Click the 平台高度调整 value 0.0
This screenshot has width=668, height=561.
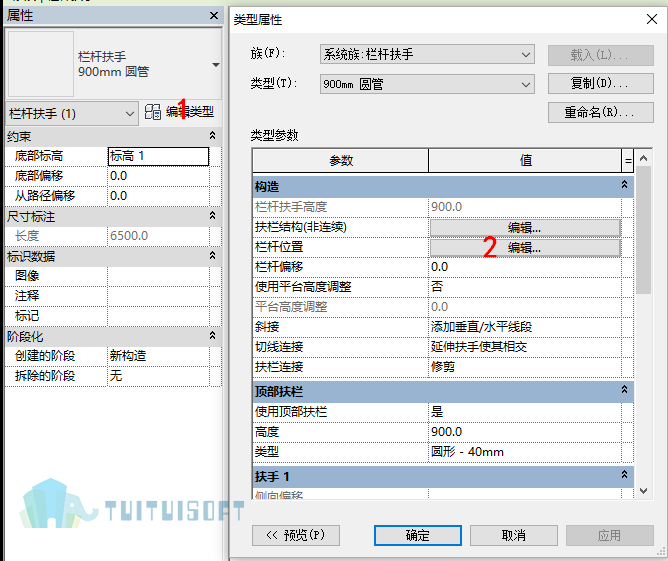click(x=525, y=307)
